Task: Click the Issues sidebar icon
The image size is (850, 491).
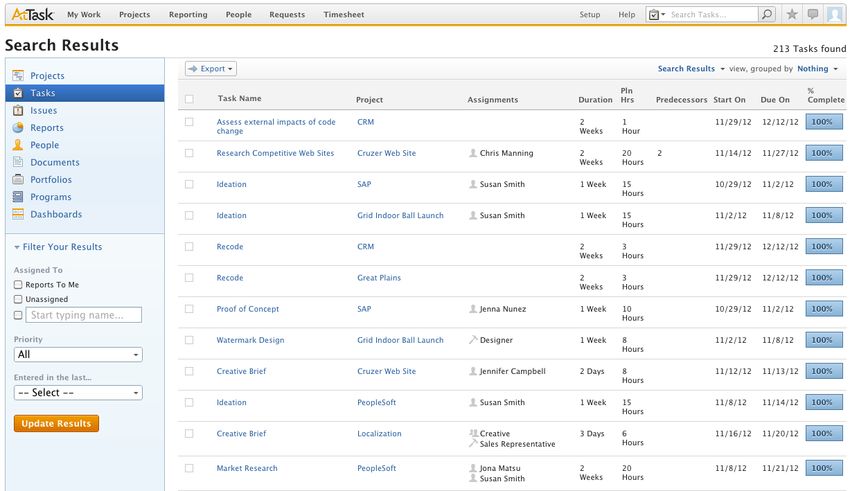Action: [18, 110]
